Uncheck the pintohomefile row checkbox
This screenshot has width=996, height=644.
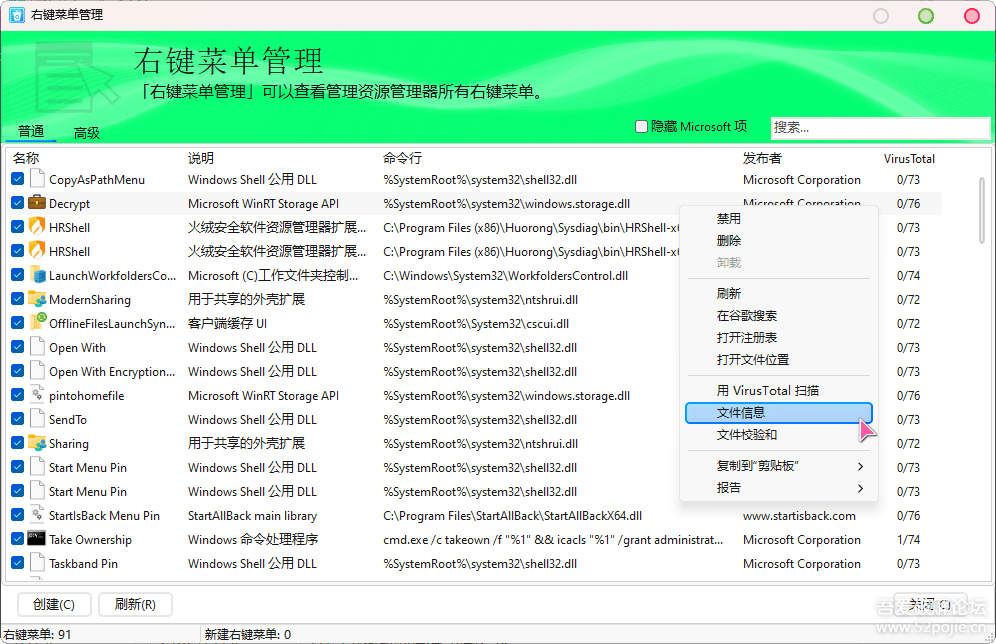[18, 395]
